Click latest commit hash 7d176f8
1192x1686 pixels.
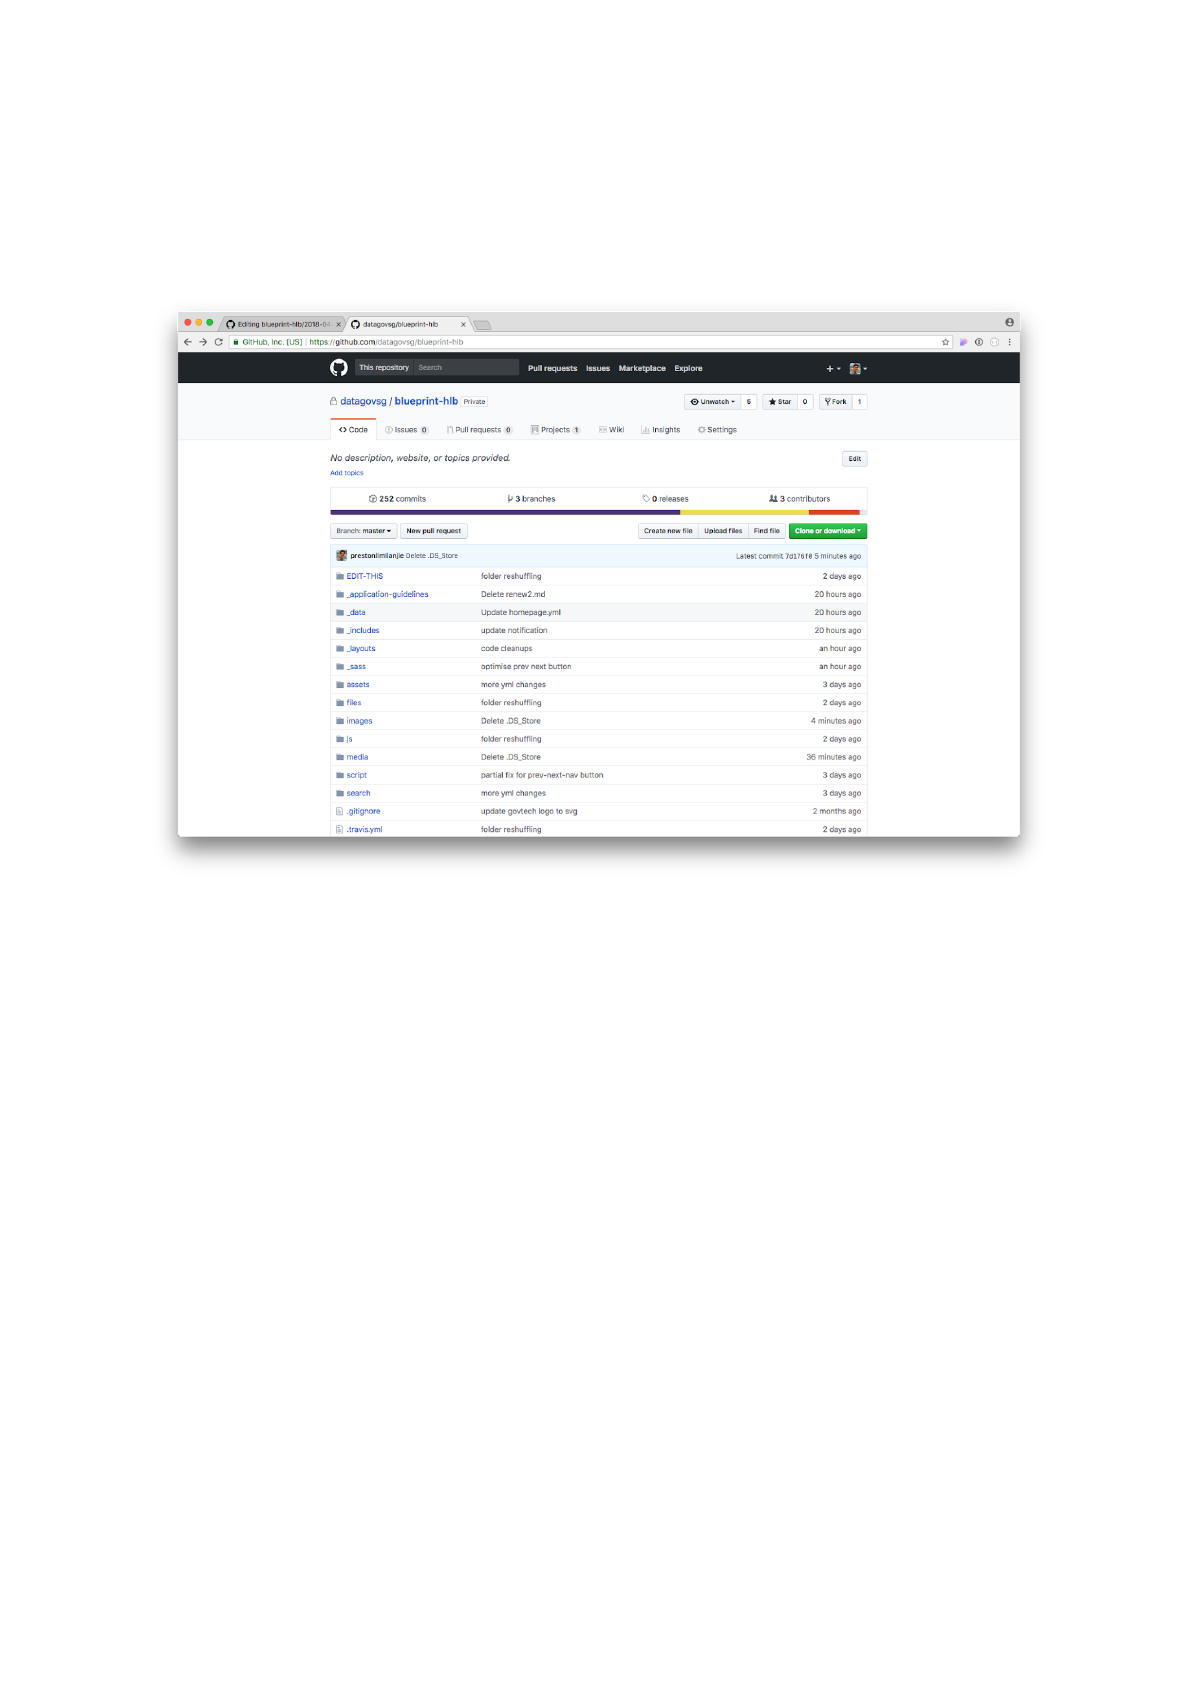(798, 556)
